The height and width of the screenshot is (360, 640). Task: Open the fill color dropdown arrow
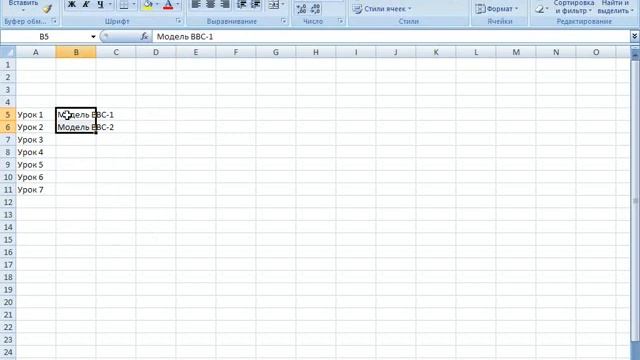[x=157, y=4]
